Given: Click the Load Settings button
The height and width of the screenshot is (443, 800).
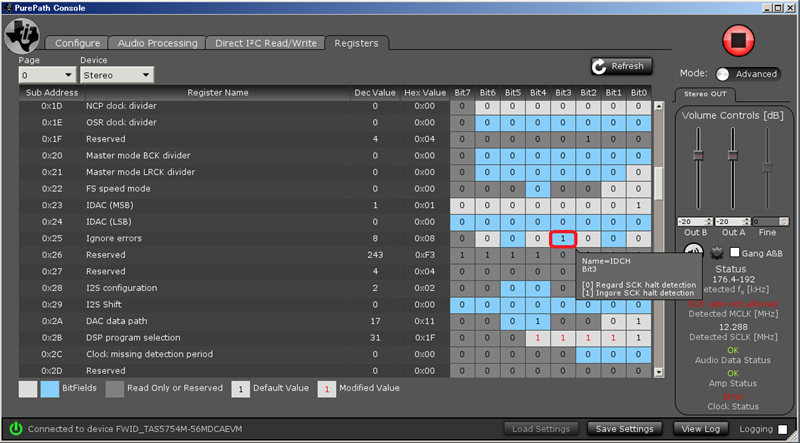Looking at the screenshot, I should (541, 429).
